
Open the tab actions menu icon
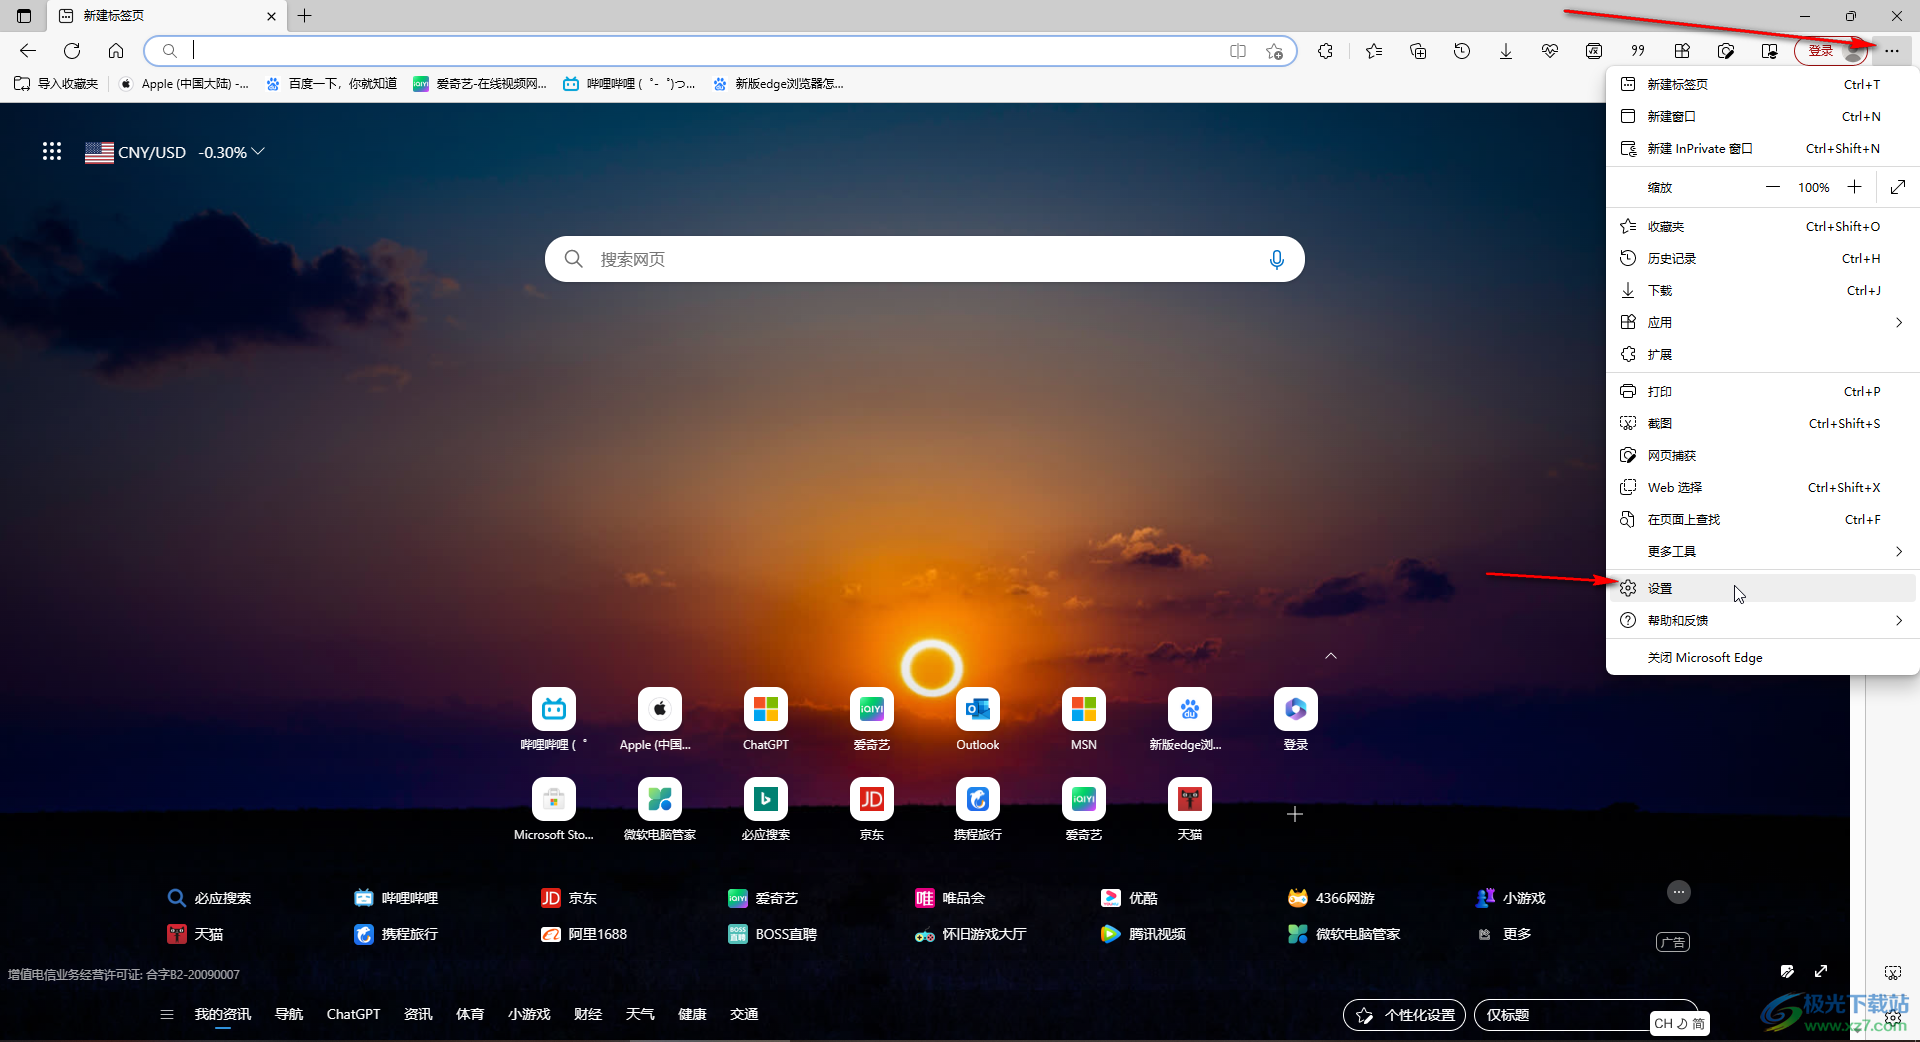(24, 16)
